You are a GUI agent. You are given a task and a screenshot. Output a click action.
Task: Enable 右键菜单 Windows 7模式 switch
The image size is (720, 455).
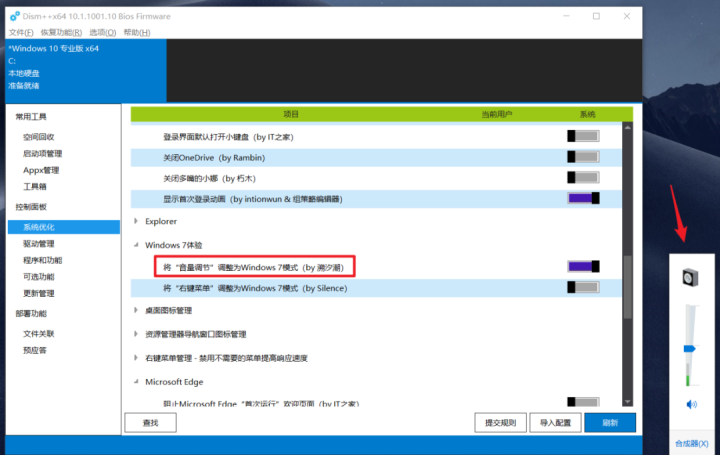583,287
